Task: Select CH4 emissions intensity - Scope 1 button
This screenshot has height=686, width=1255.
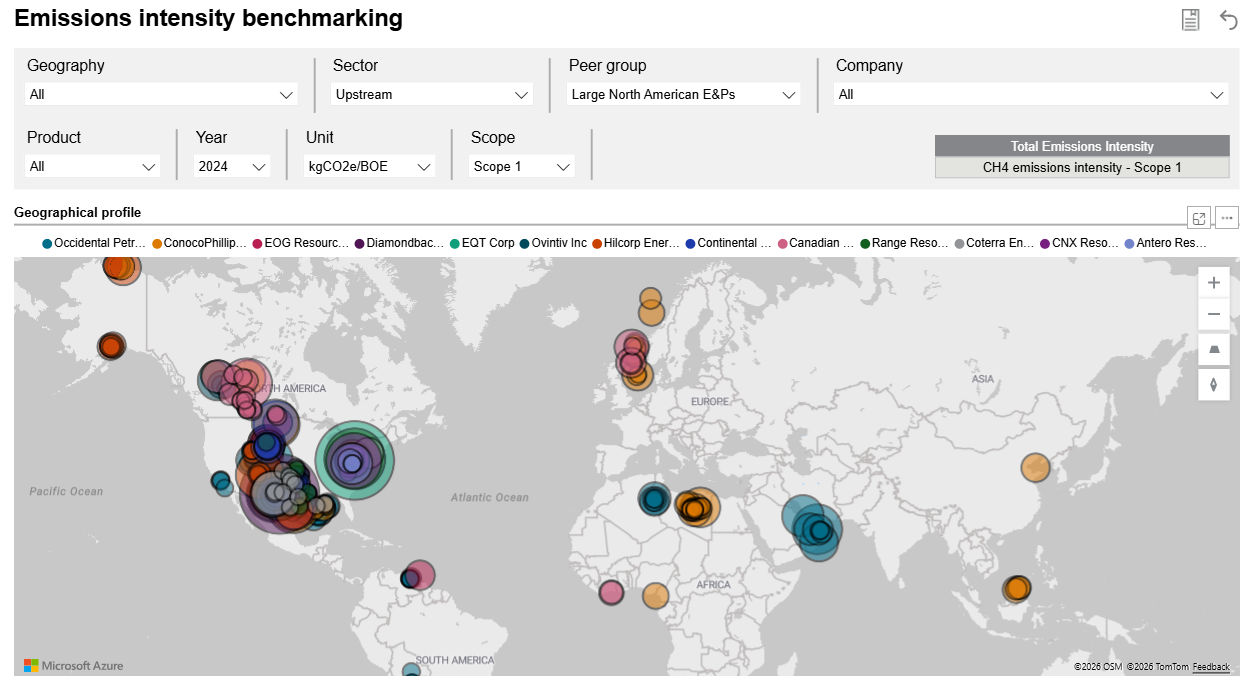Action: 1082,167
